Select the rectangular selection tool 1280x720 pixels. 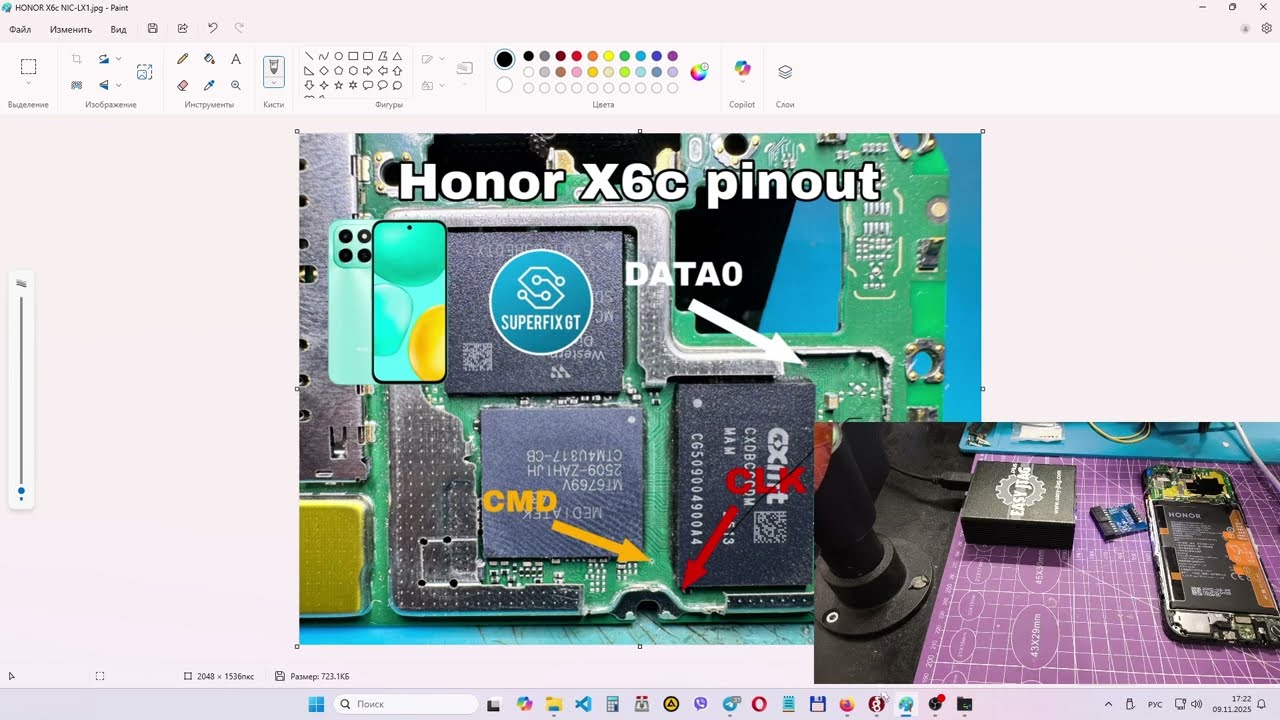click(x=28, y=67)
